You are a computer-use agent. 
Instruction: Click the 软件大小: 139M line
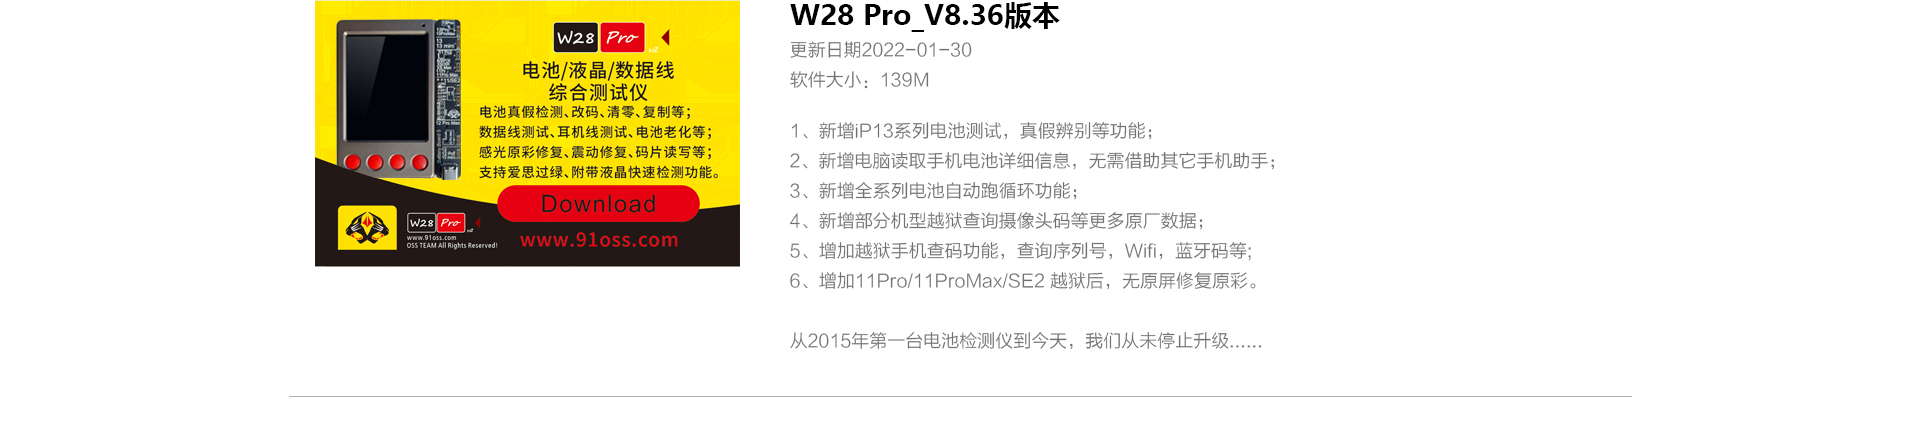(x=859, y=80)
